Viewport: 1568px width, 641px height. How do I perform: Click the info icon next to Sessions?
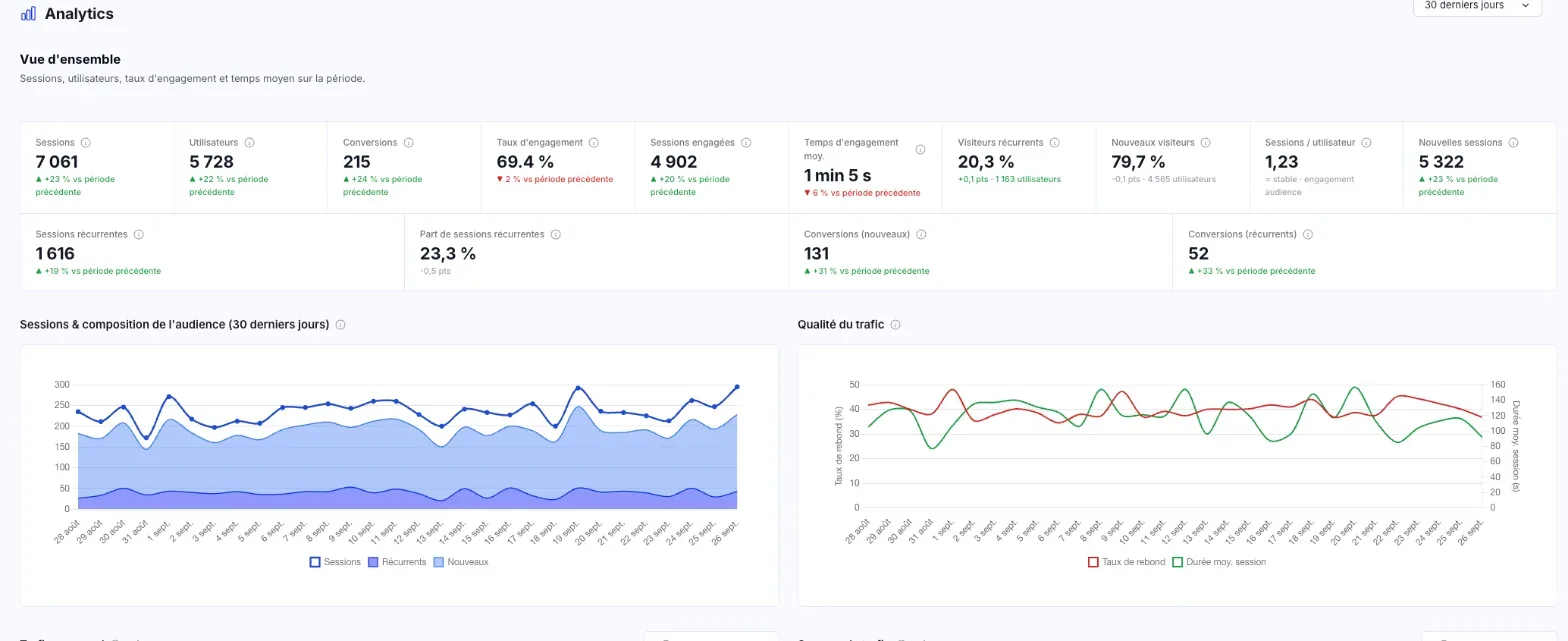[86, 143]
